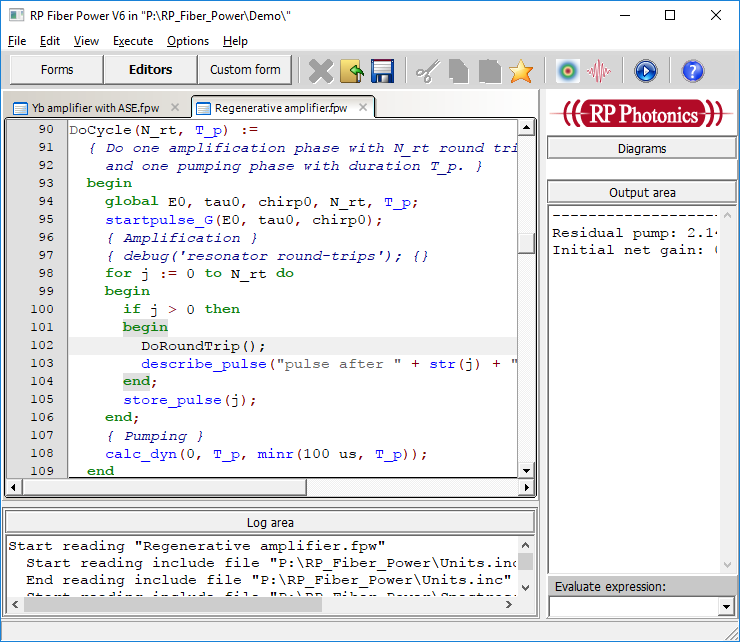Click the log area scroll right arrow
The width and height of the screenshot is (740, 642).
pyautogui.click(x=509, y=604)
